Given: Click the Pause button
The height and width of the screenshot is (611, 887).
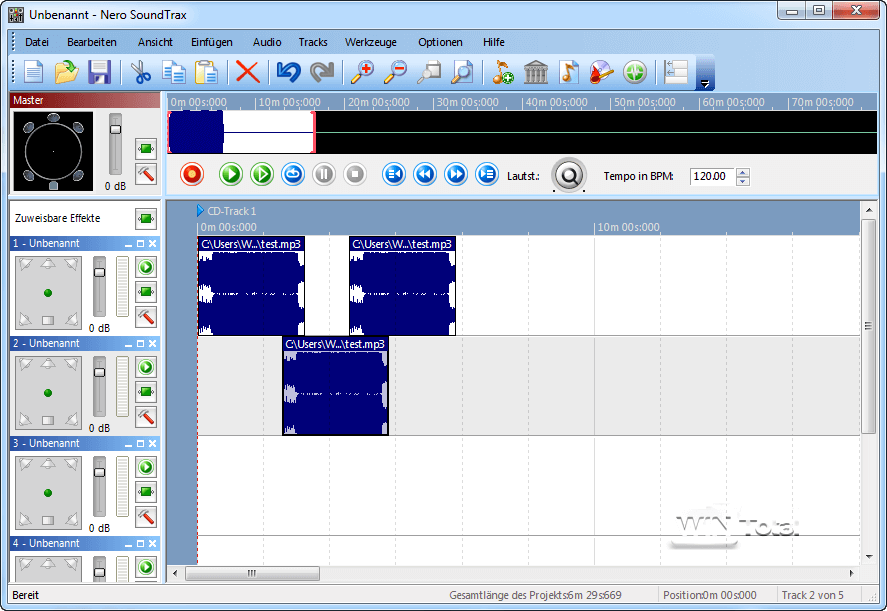Looking at the screenshot, I should 324,174.
